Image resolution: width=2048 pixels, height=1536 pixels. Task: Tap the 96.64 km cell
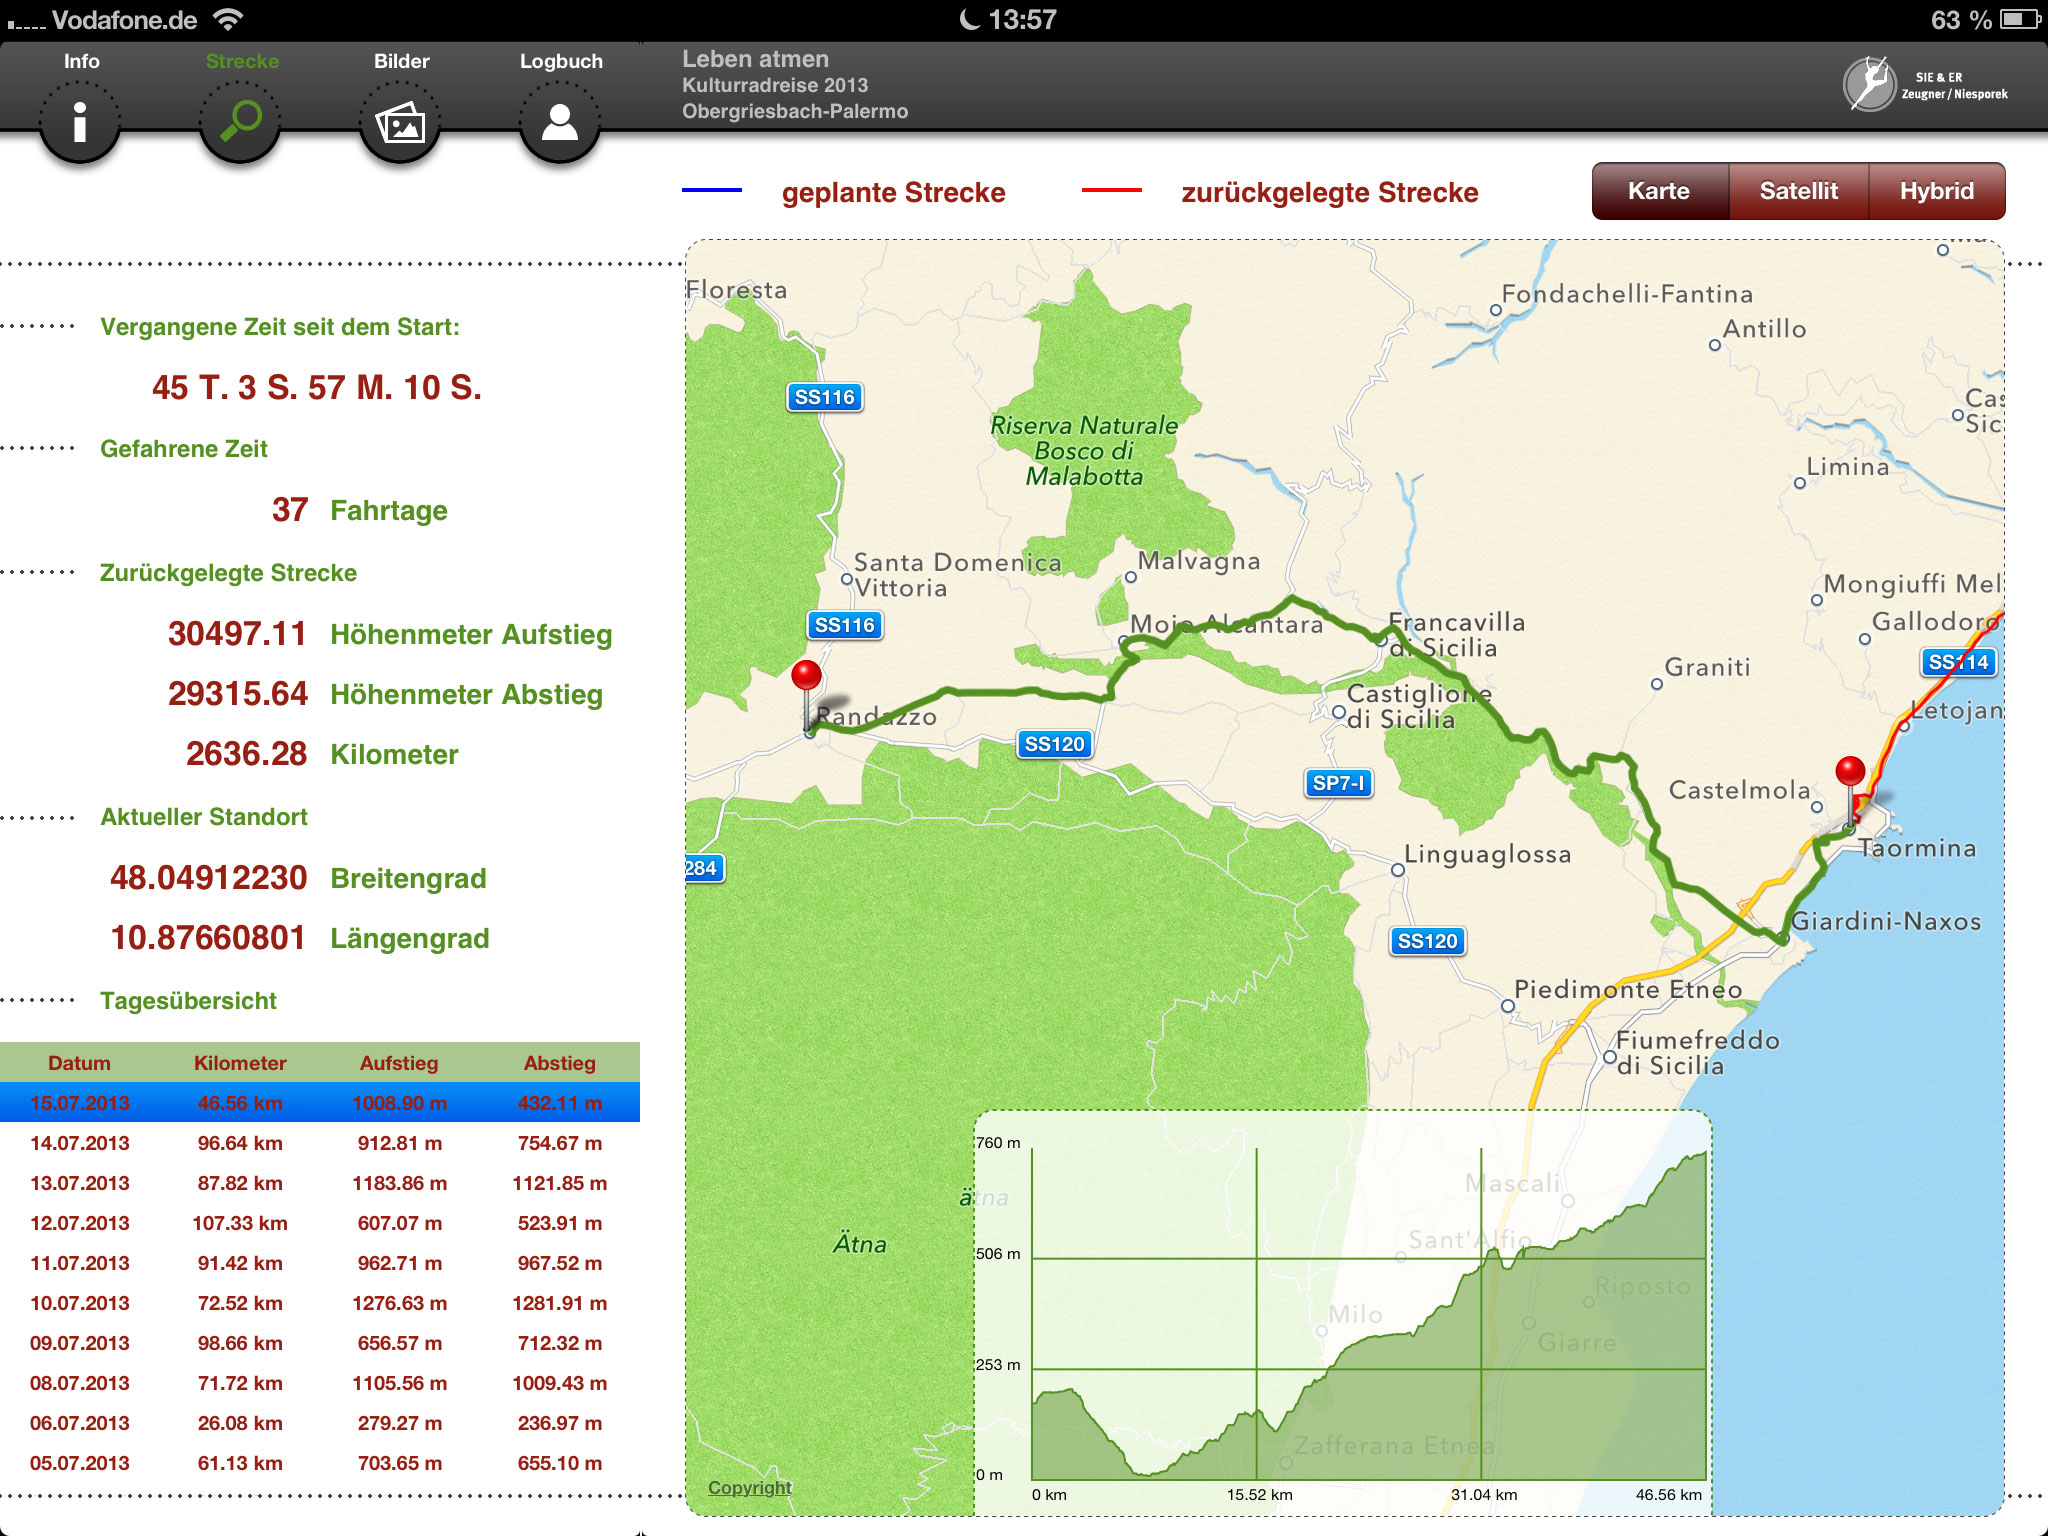tap(240, 1143)
